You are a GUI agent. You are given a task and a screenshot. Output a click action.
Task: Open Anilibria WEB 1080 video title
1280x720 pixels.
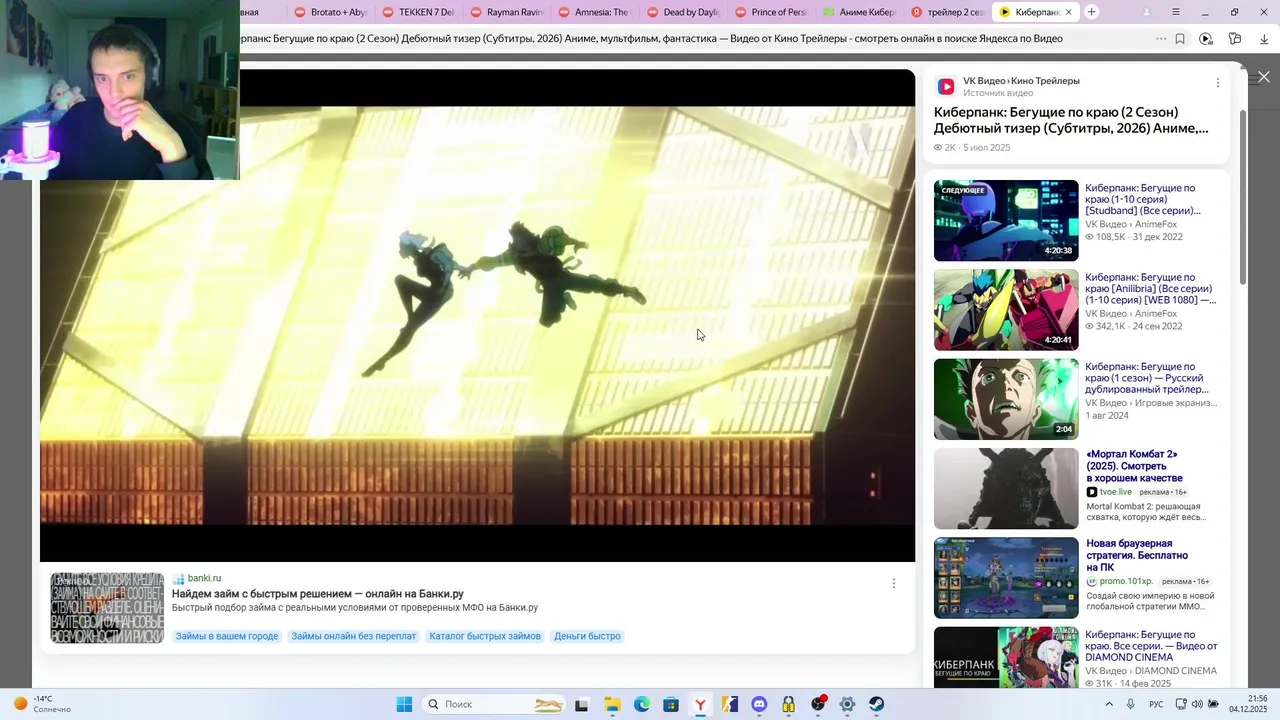click(1150, 289)
